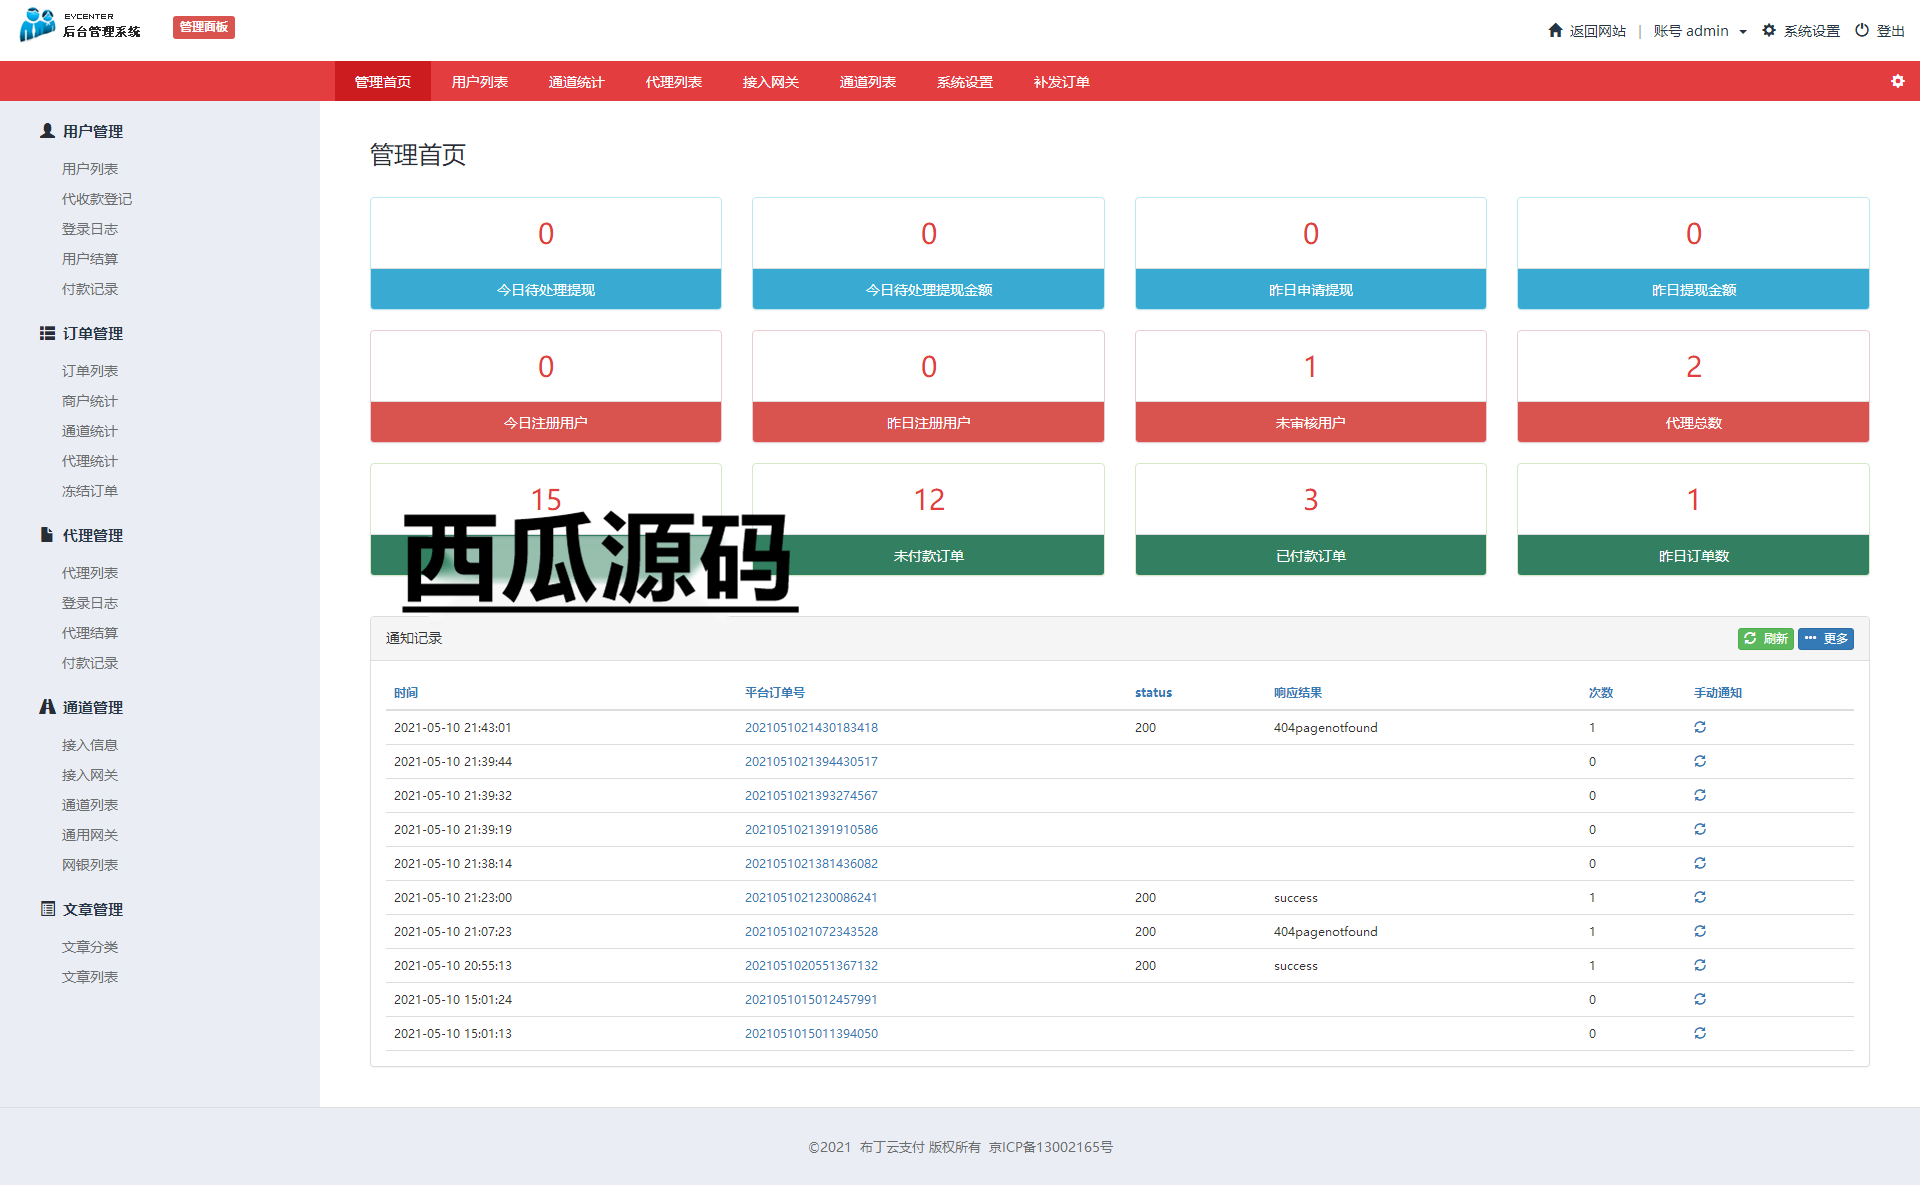1920x1185 pixels.
Task: Resend notification for order 2021051015011394050
Action: pyautogui.click(x=1700, y=1033)
